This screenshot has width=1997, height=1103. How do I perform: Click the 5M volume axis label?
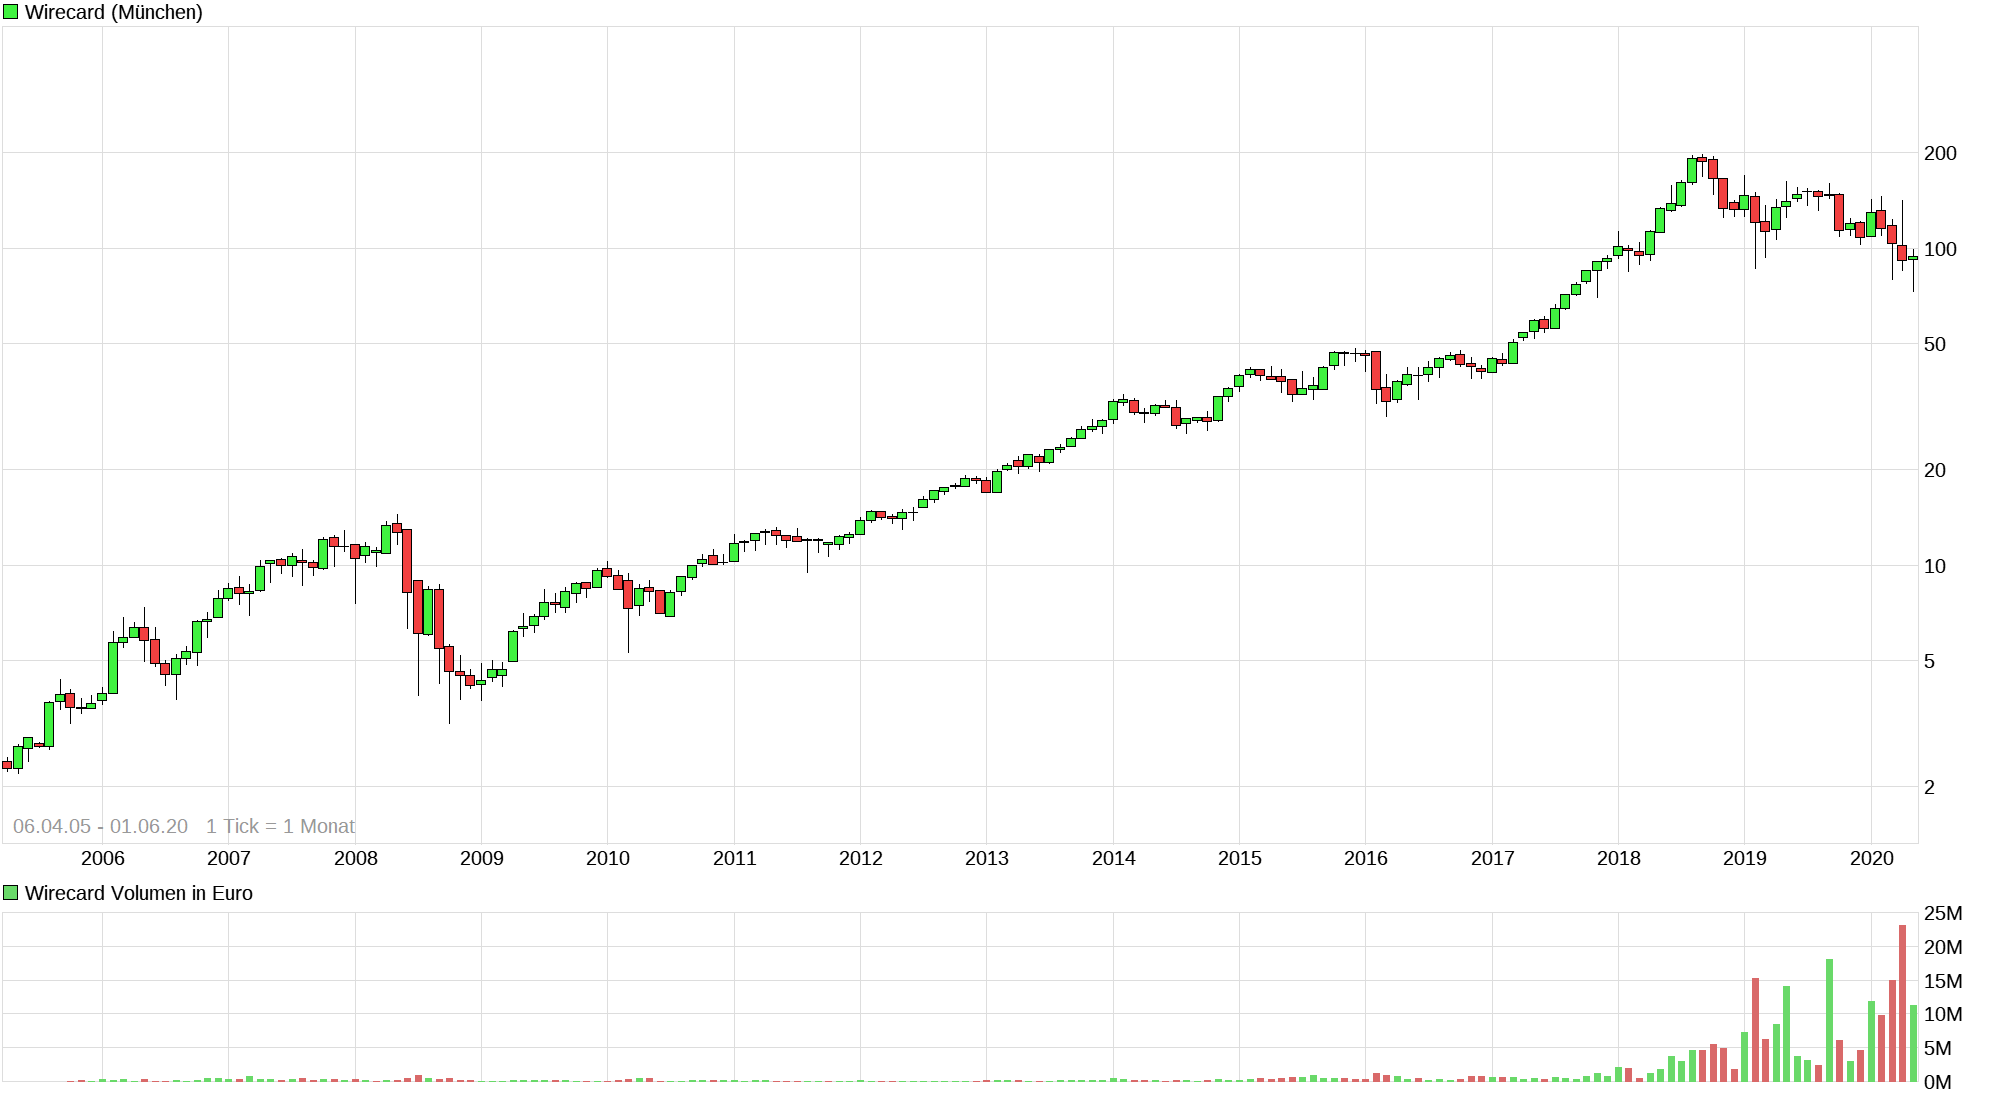tap(1938, 1048)
